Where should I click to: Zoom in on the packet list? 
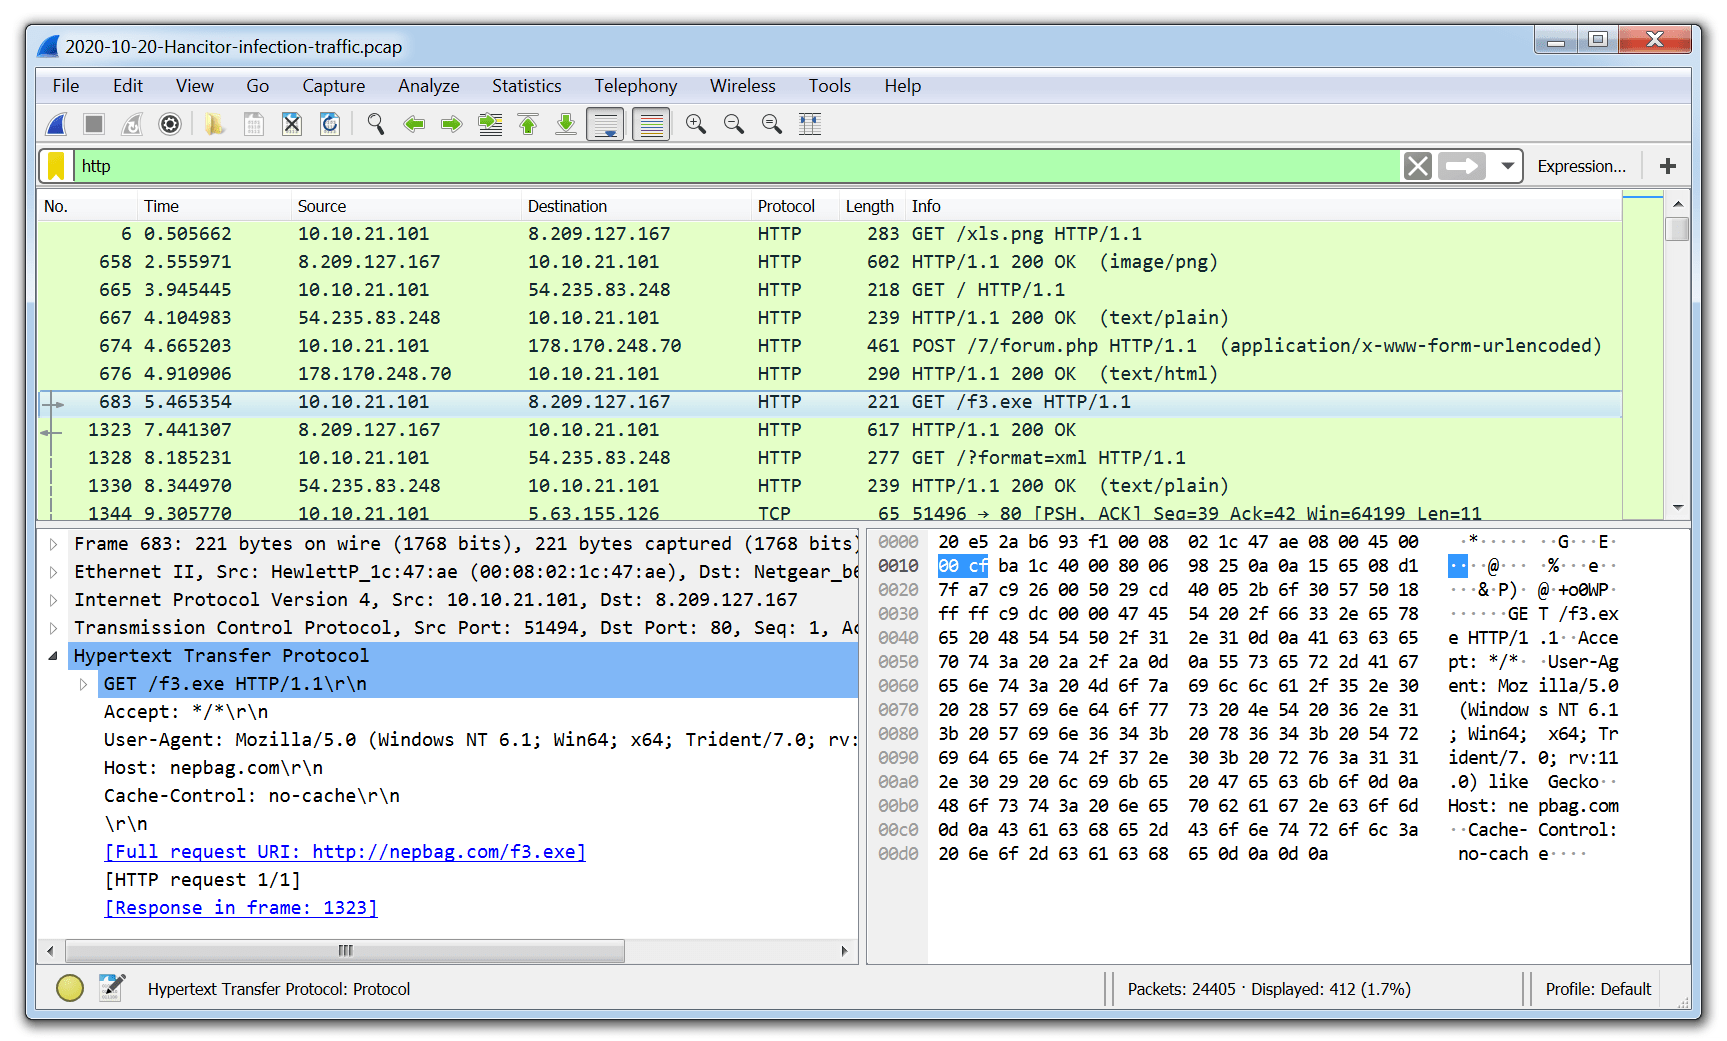pyautogui.click(x=695, y=123)
